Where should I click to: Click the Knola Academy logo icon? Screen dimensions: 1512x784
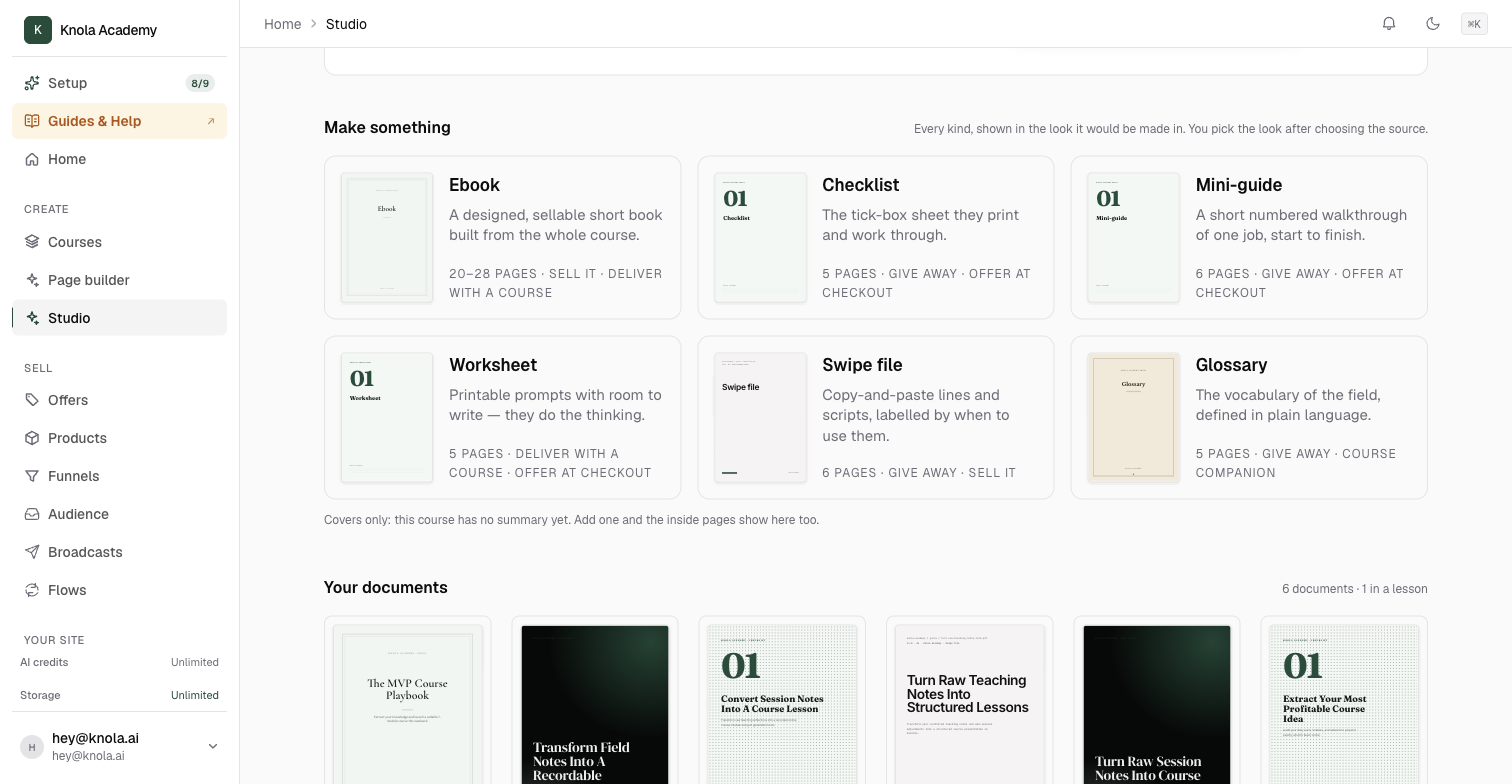tap(38, 30)
